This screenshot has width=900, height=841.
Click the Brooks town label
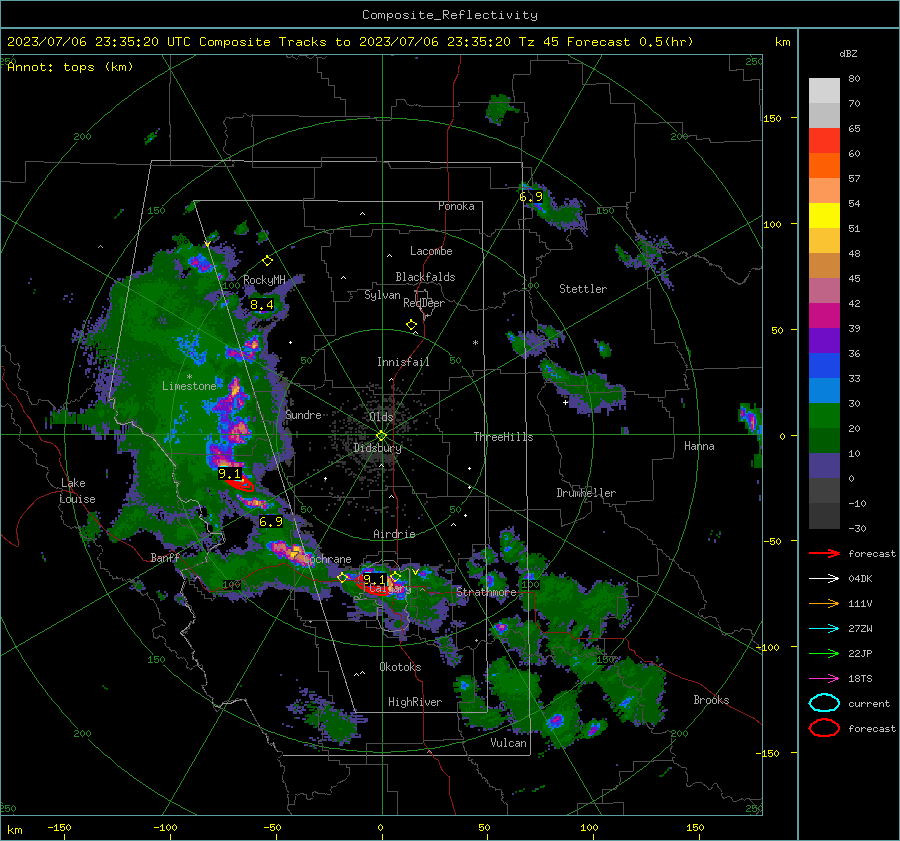tap(711, 700)
